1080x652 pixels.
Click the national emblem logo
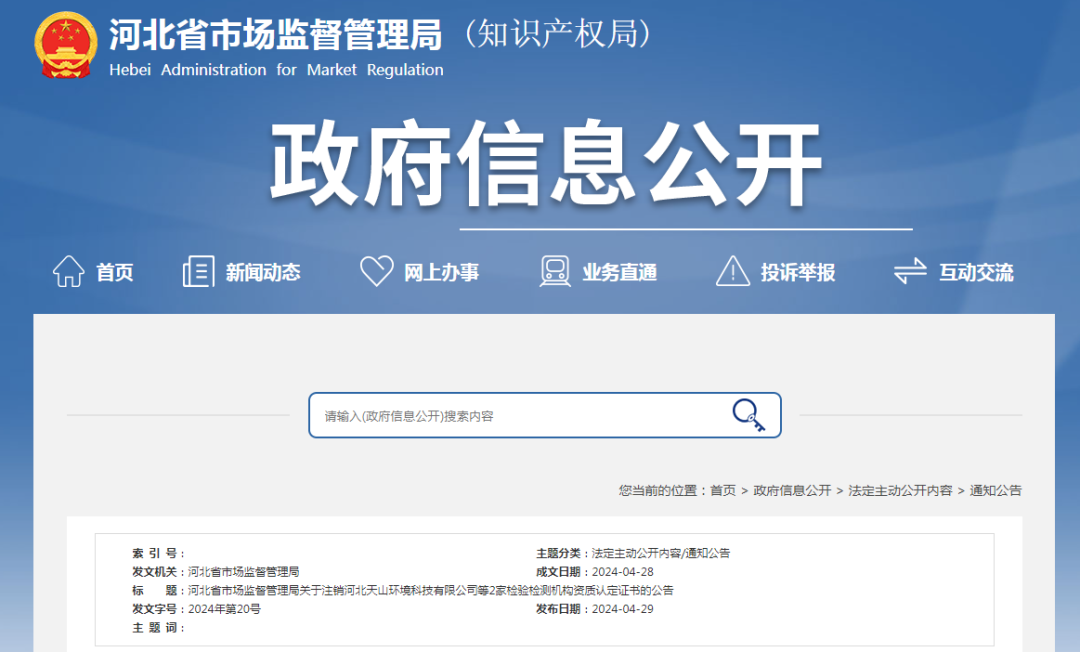64,44
